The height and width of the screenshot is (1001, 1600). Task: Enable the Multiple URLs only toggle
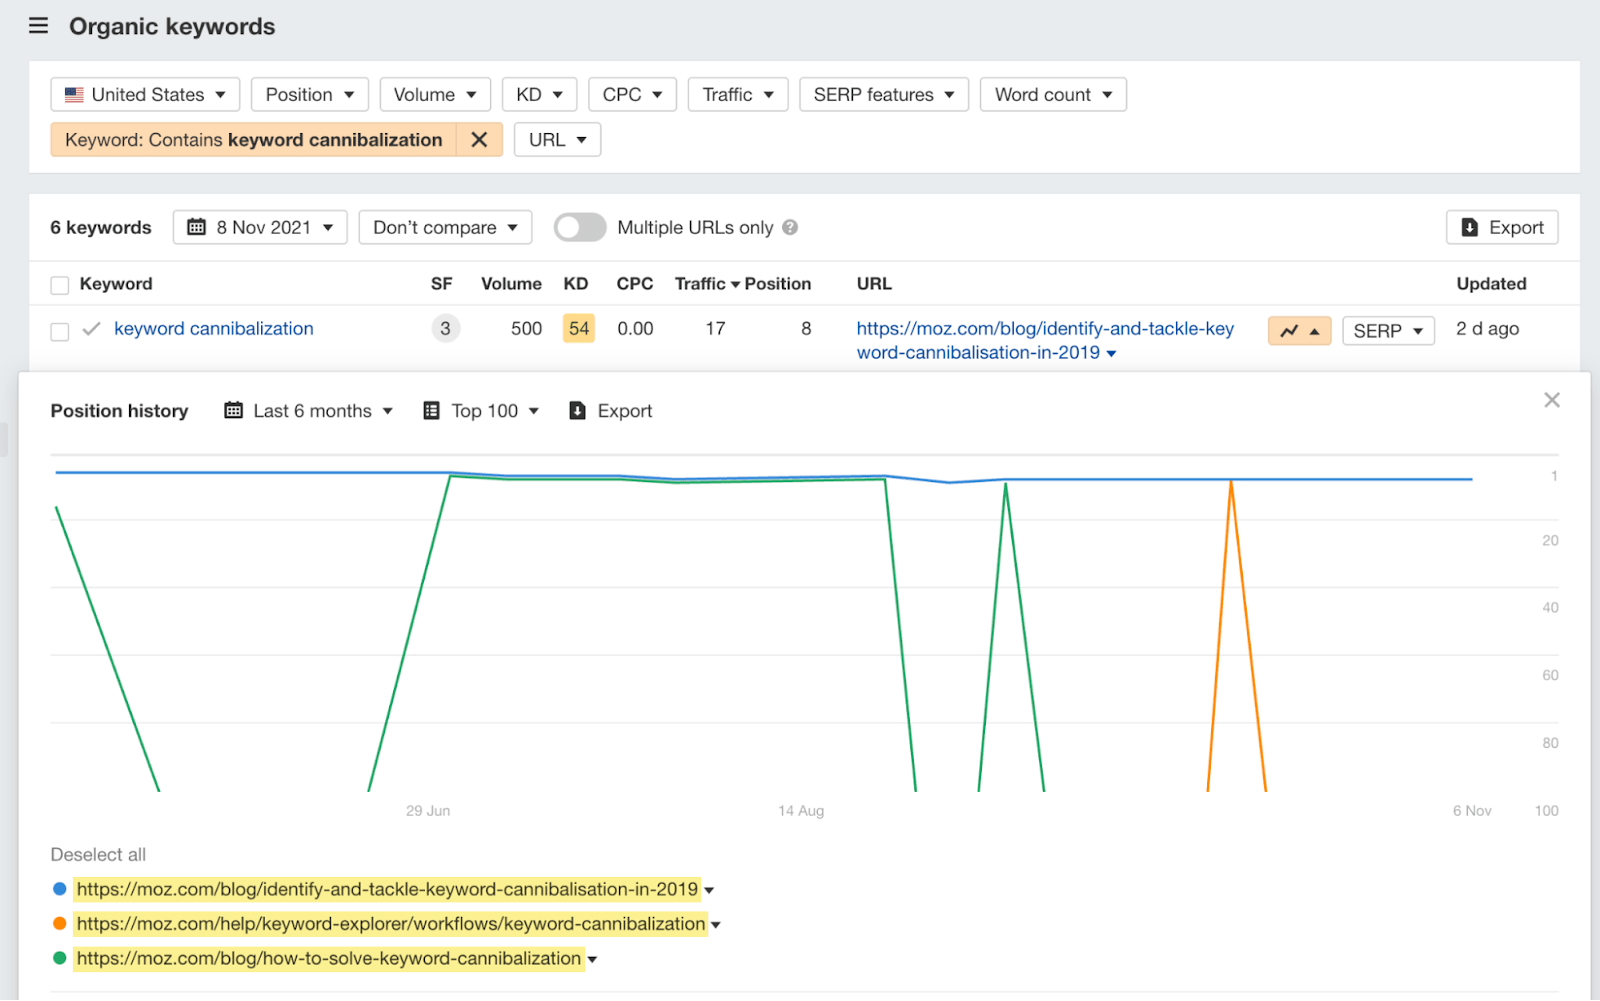click(580, 227)
